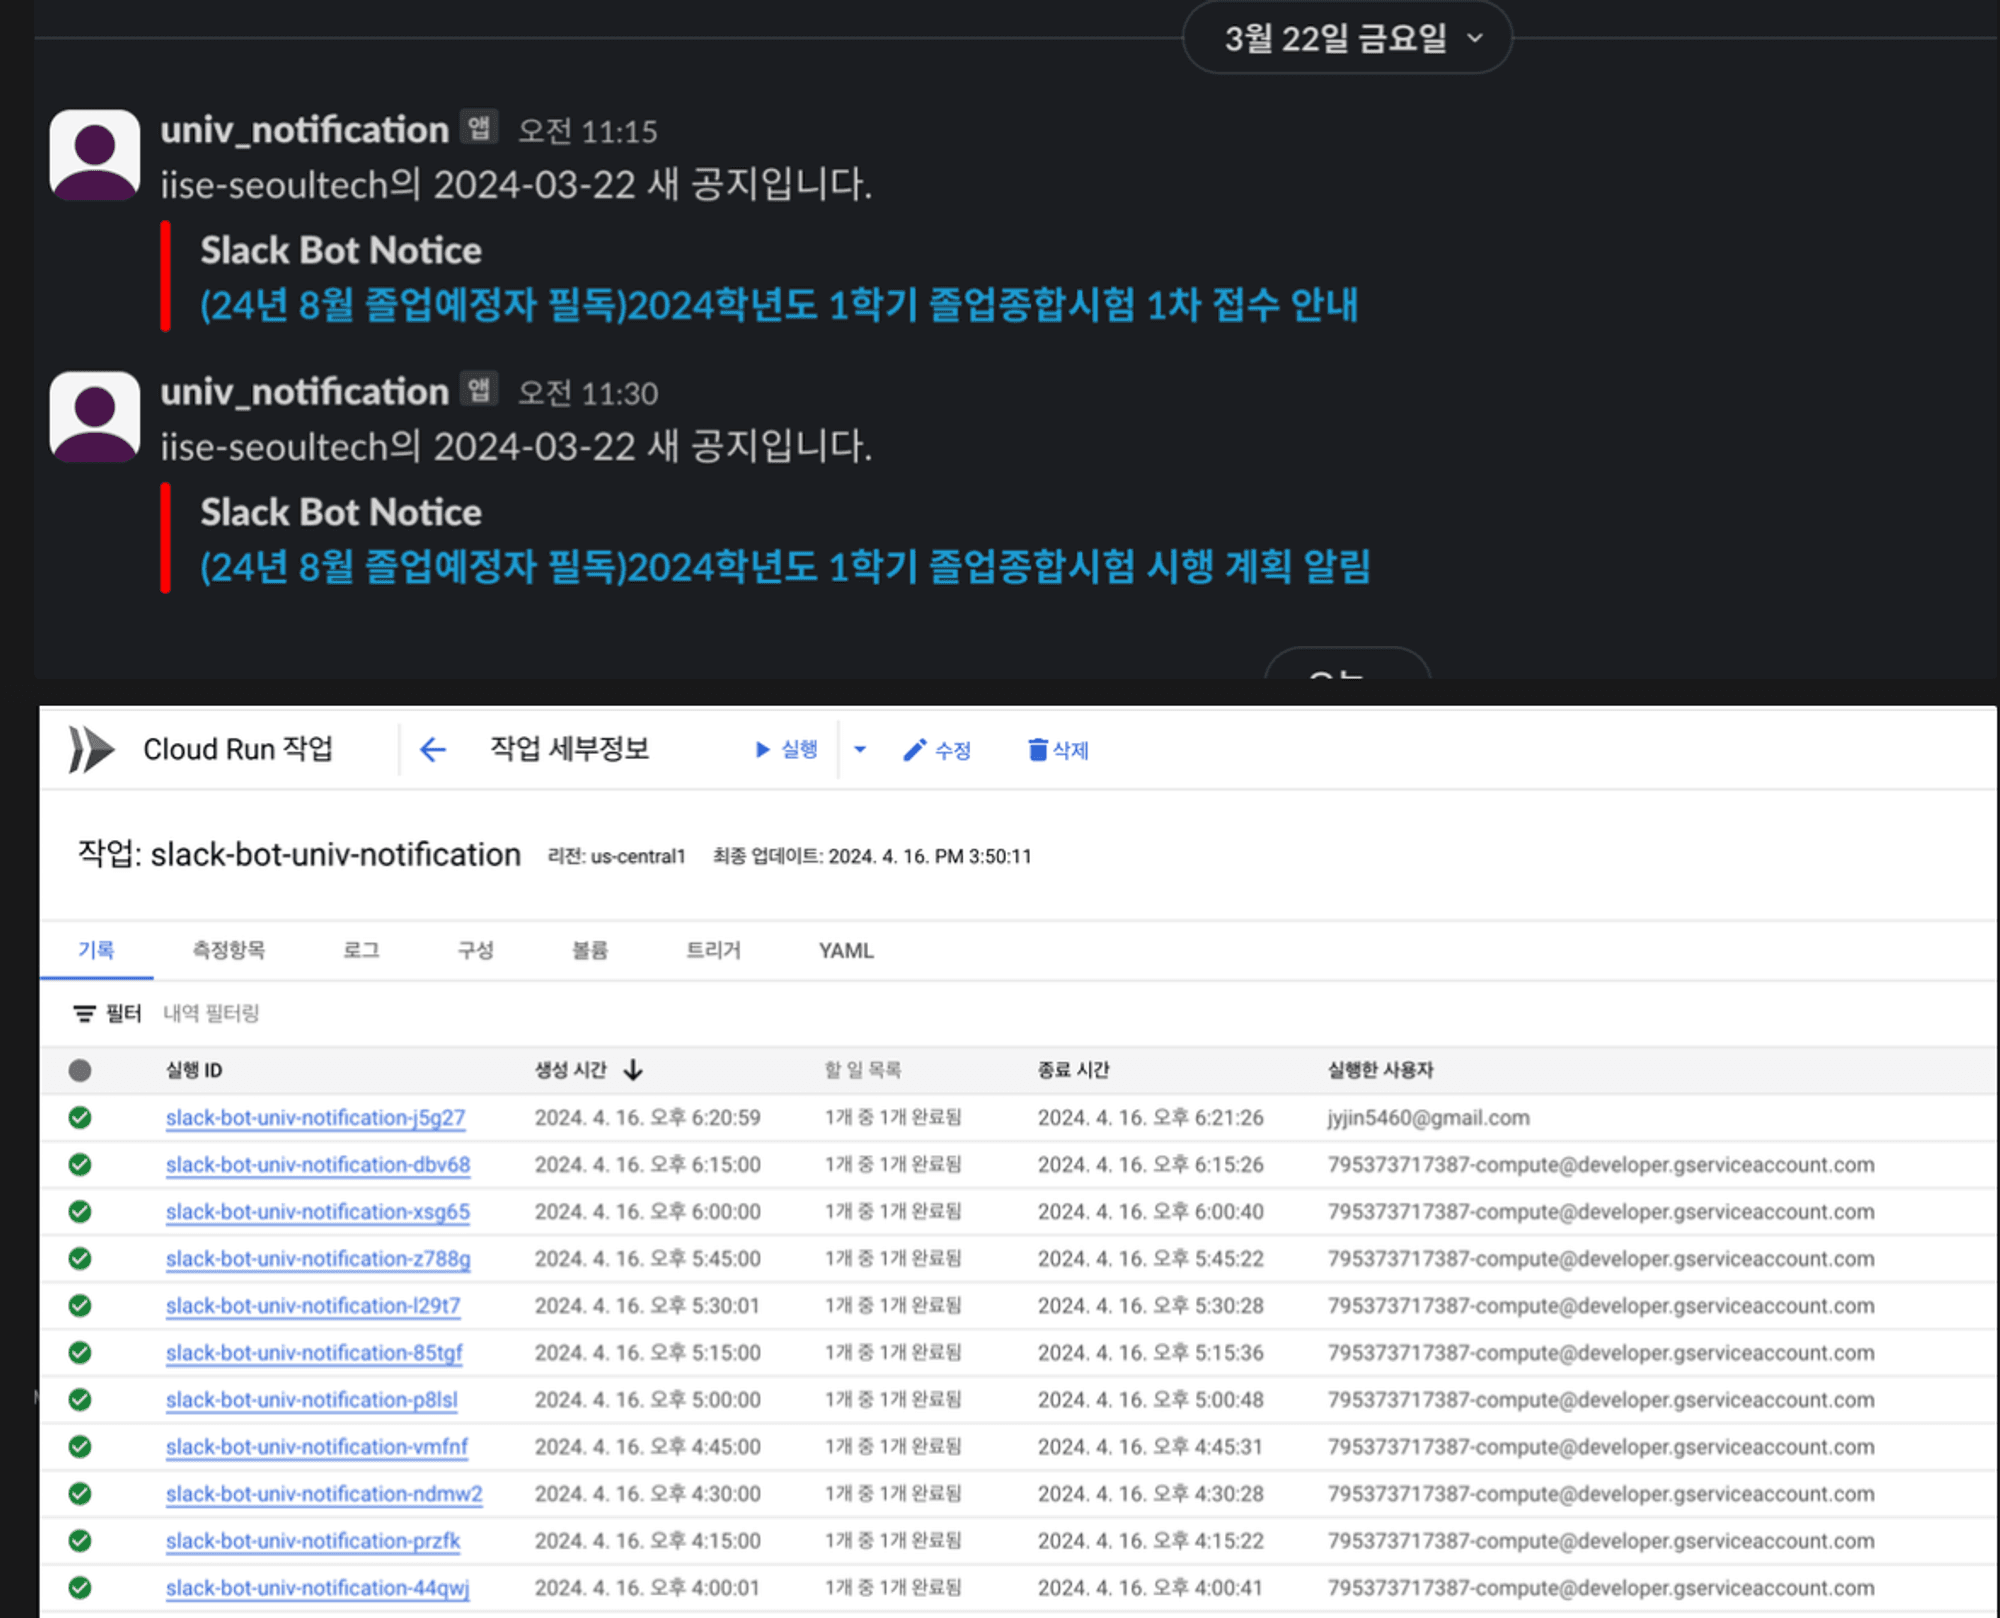Click the 오후 6:20:59 creation time cell
This screenshot has width=2000, height=1618.
tap(647, 1118)
